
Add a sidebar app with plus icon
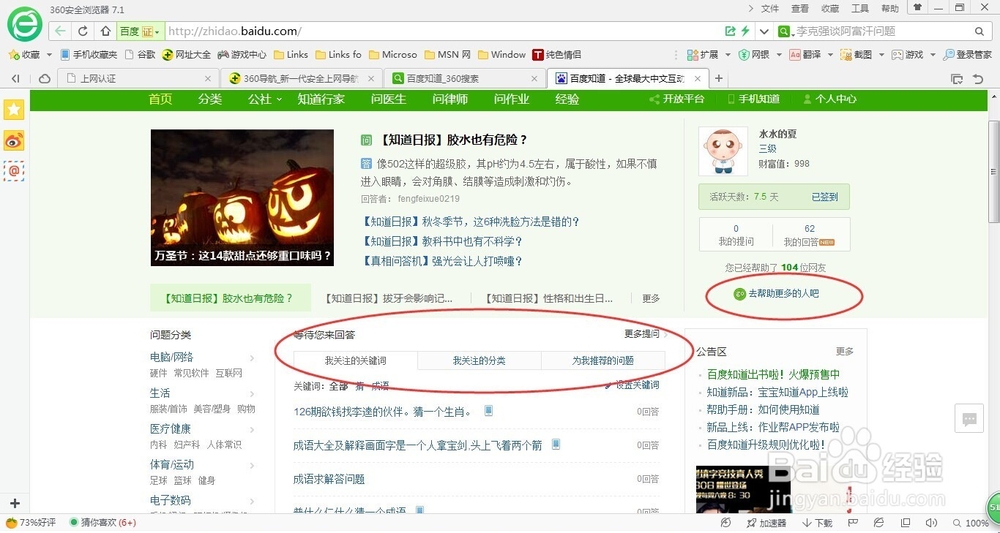click(x=15, y=503)
